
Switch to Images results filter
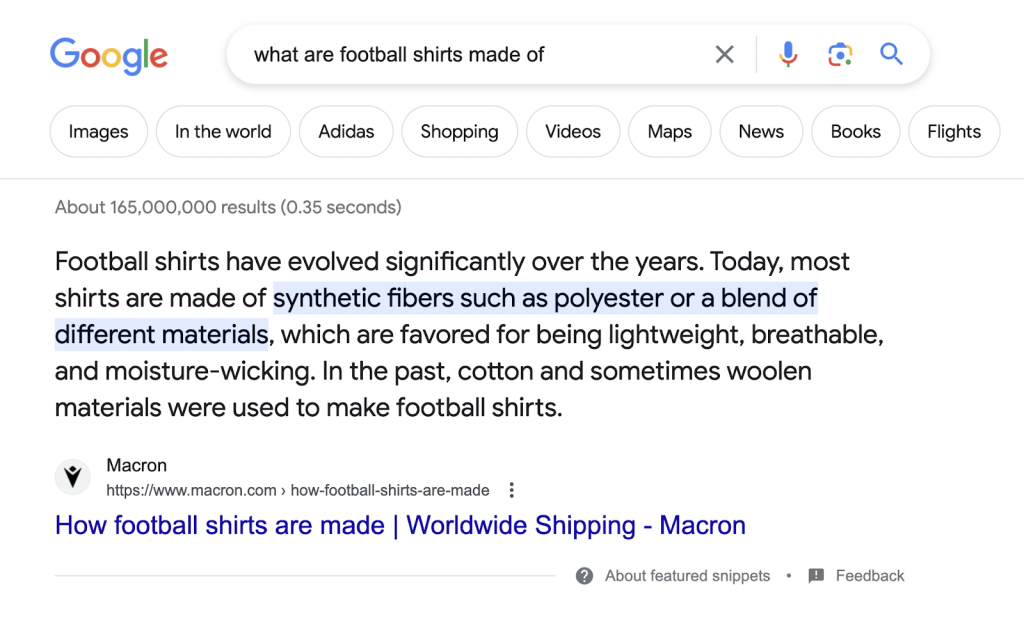pos(99,131)
